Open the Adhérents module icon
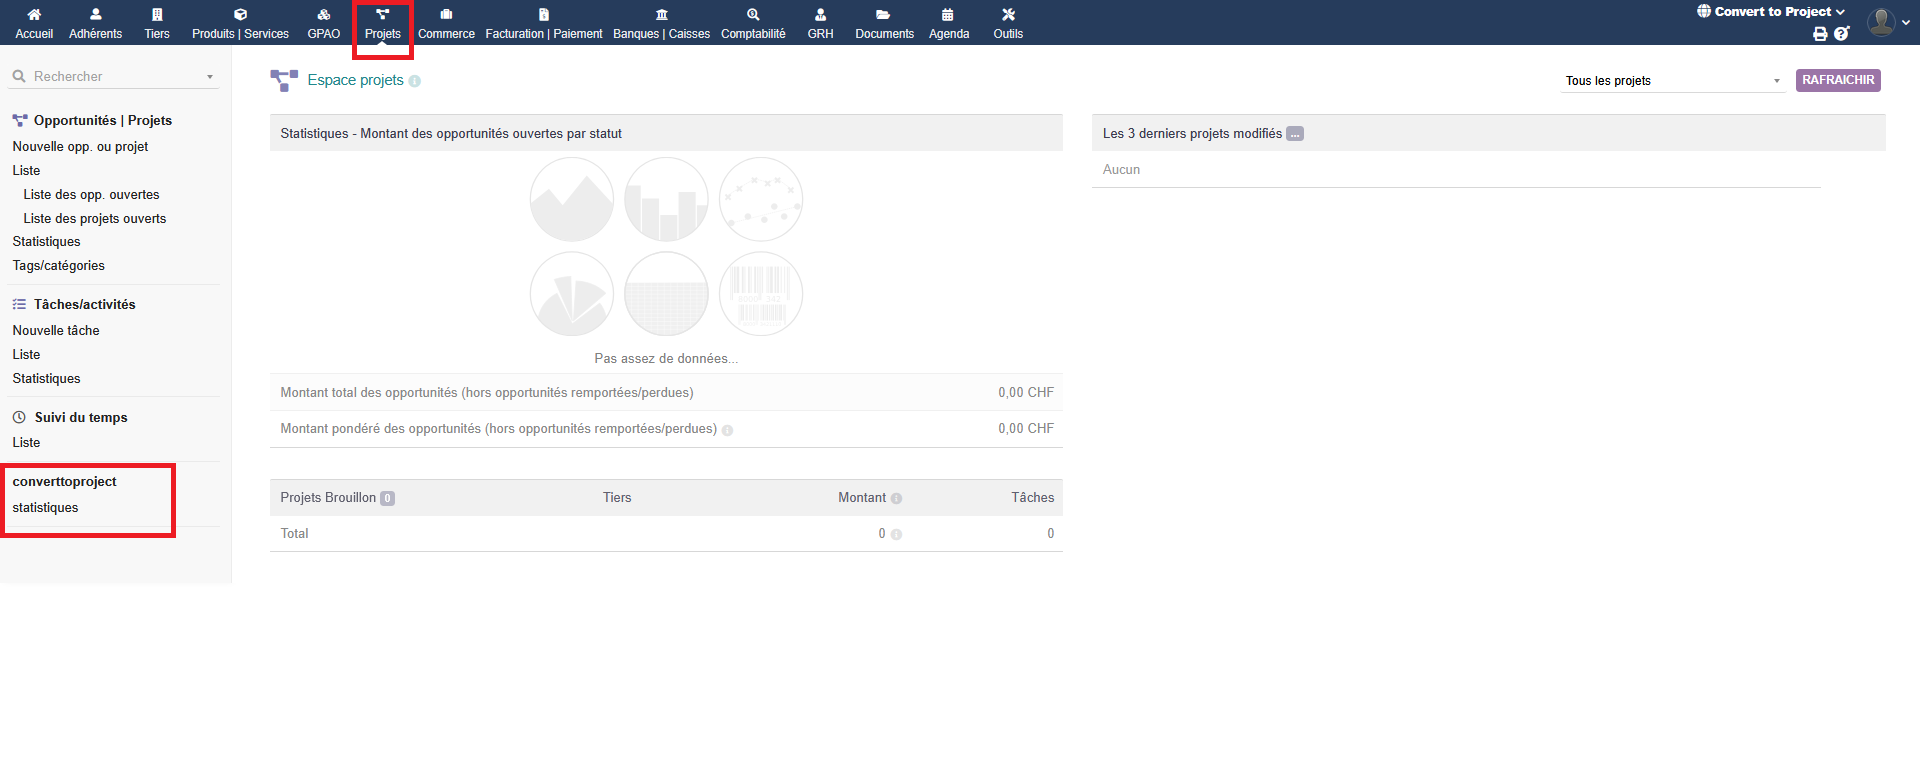 click(95, 15)
